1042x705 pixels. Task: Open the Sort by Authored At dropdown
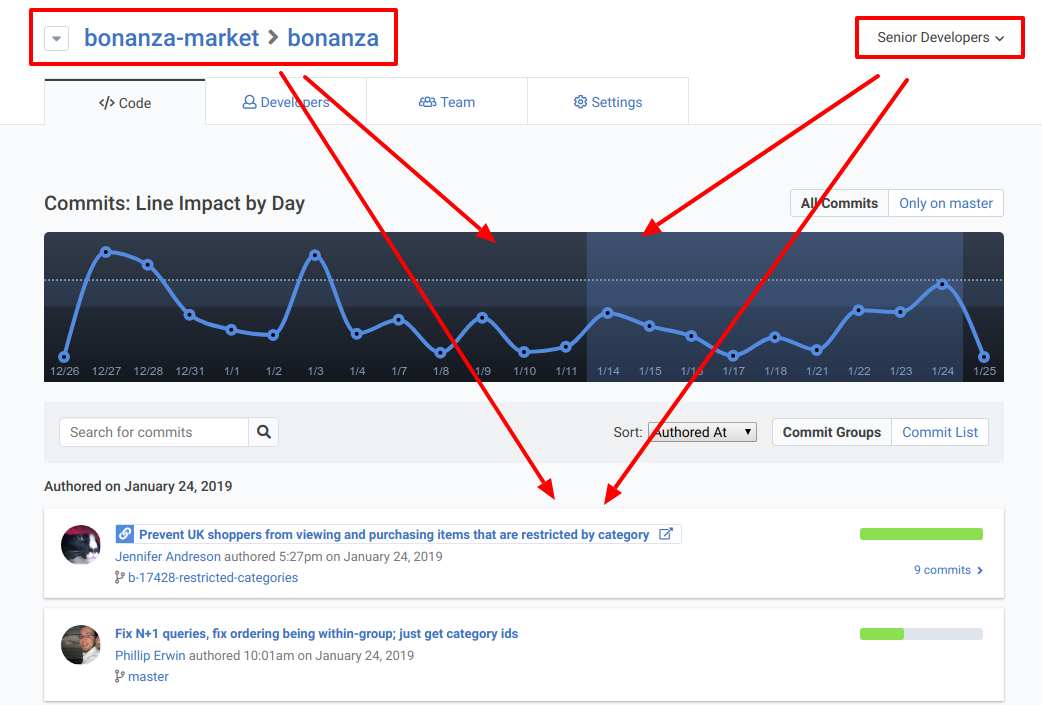pos(702,432)
